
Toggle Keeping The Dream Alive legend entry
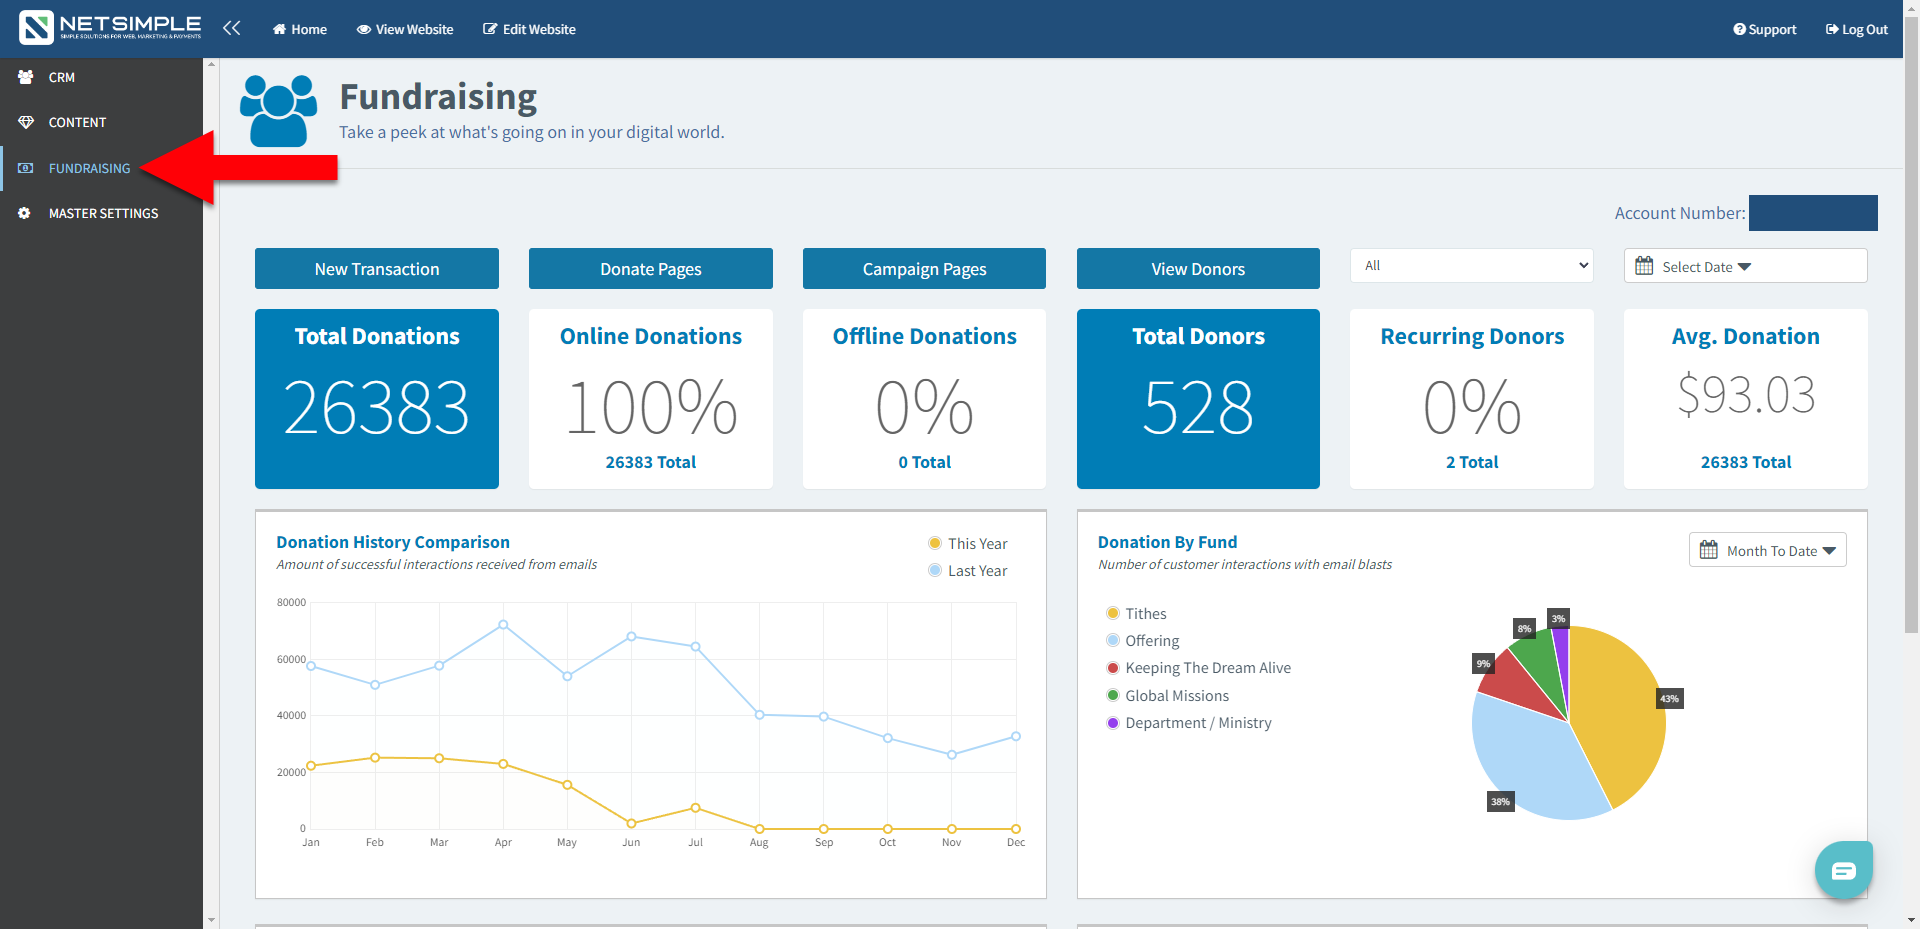pyautogui.click(x=1198, y=667)
